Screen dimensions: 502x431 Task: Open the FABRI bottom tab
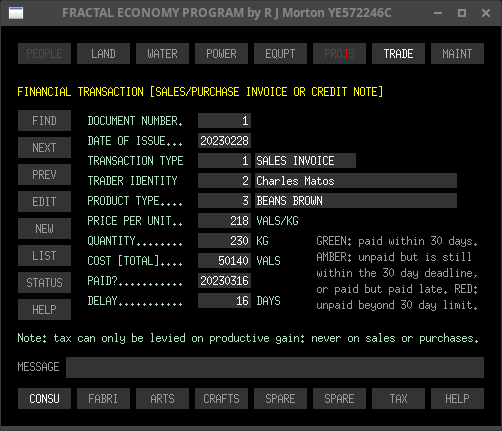[x=103, y=398]
